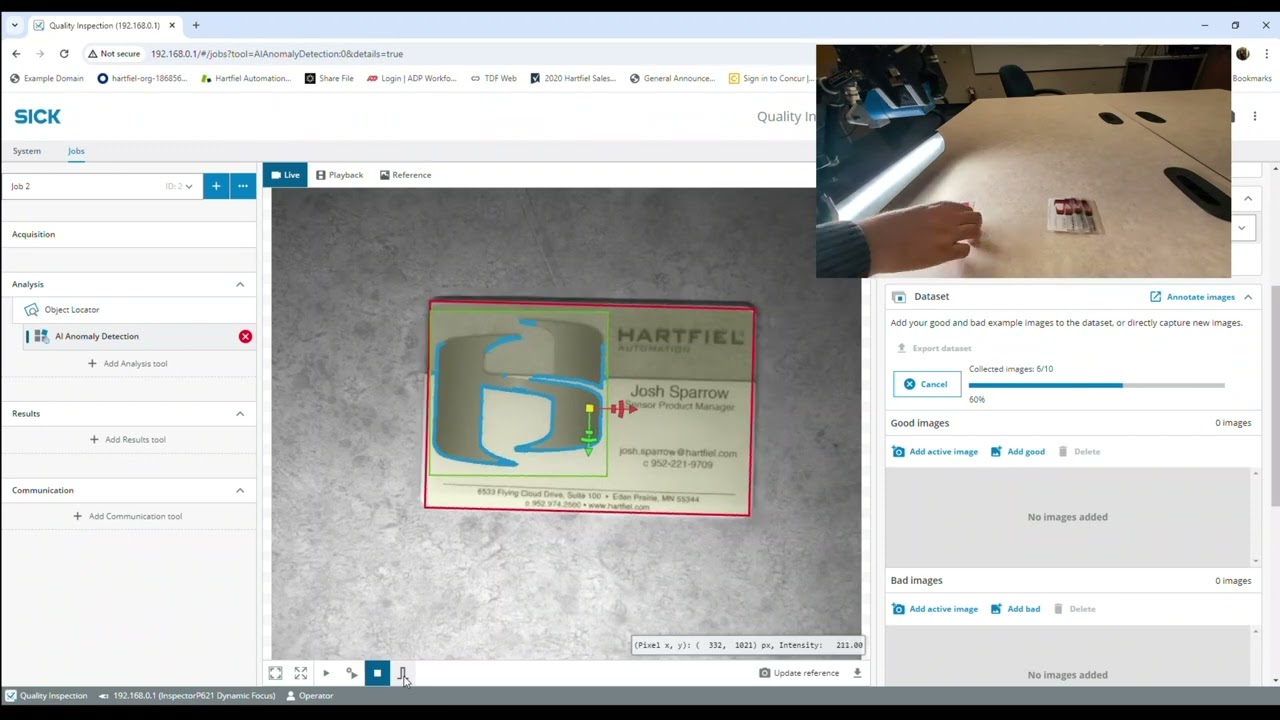Download image with download icon
This screenshot has width=1280, height=720.
tap(857, 673)
